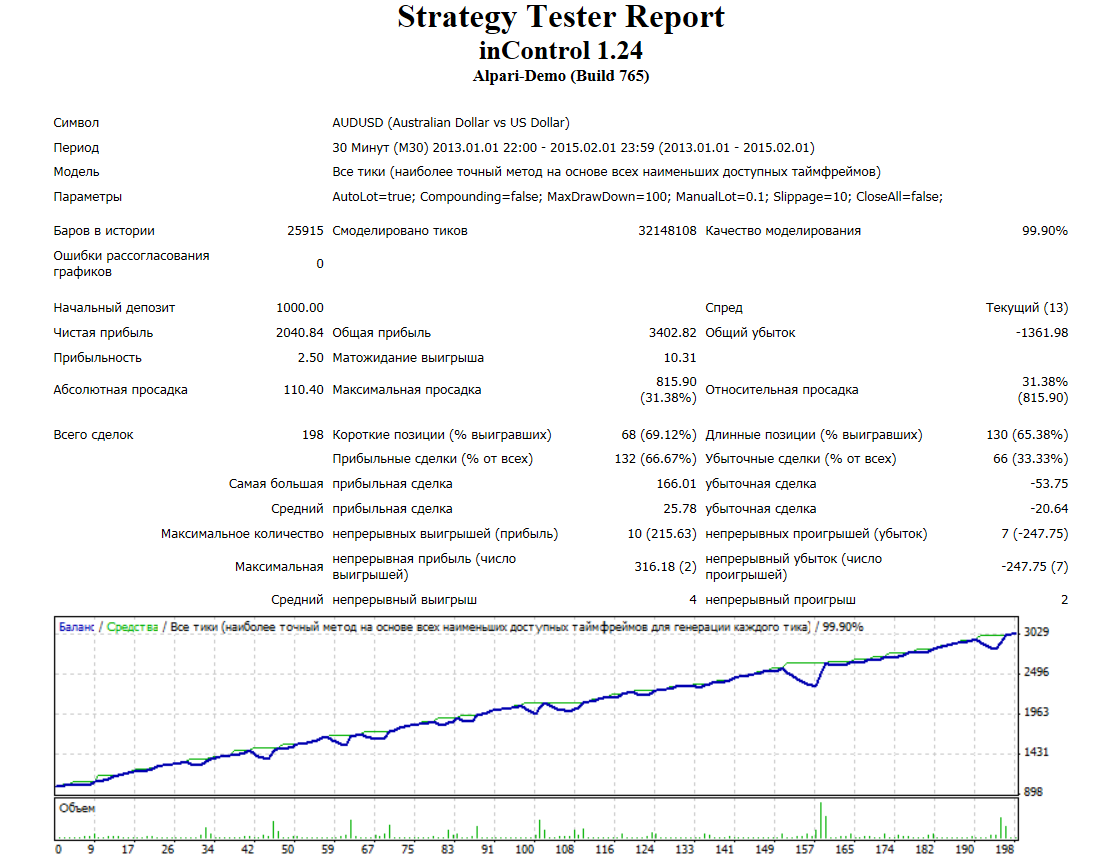
Task: Click the 'Максимальное количество' row label
Action: click(242, 534)
